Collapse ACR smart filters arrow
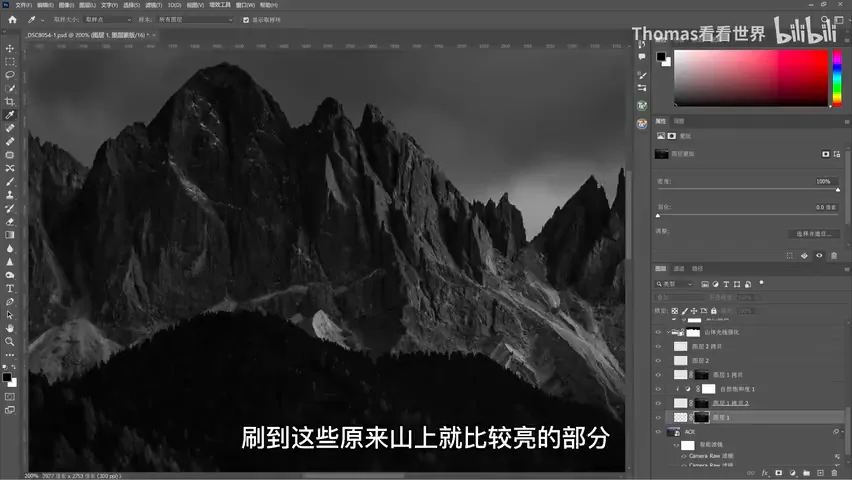Image resolution: width=852 pixels, height=480 pixels. 840,432
